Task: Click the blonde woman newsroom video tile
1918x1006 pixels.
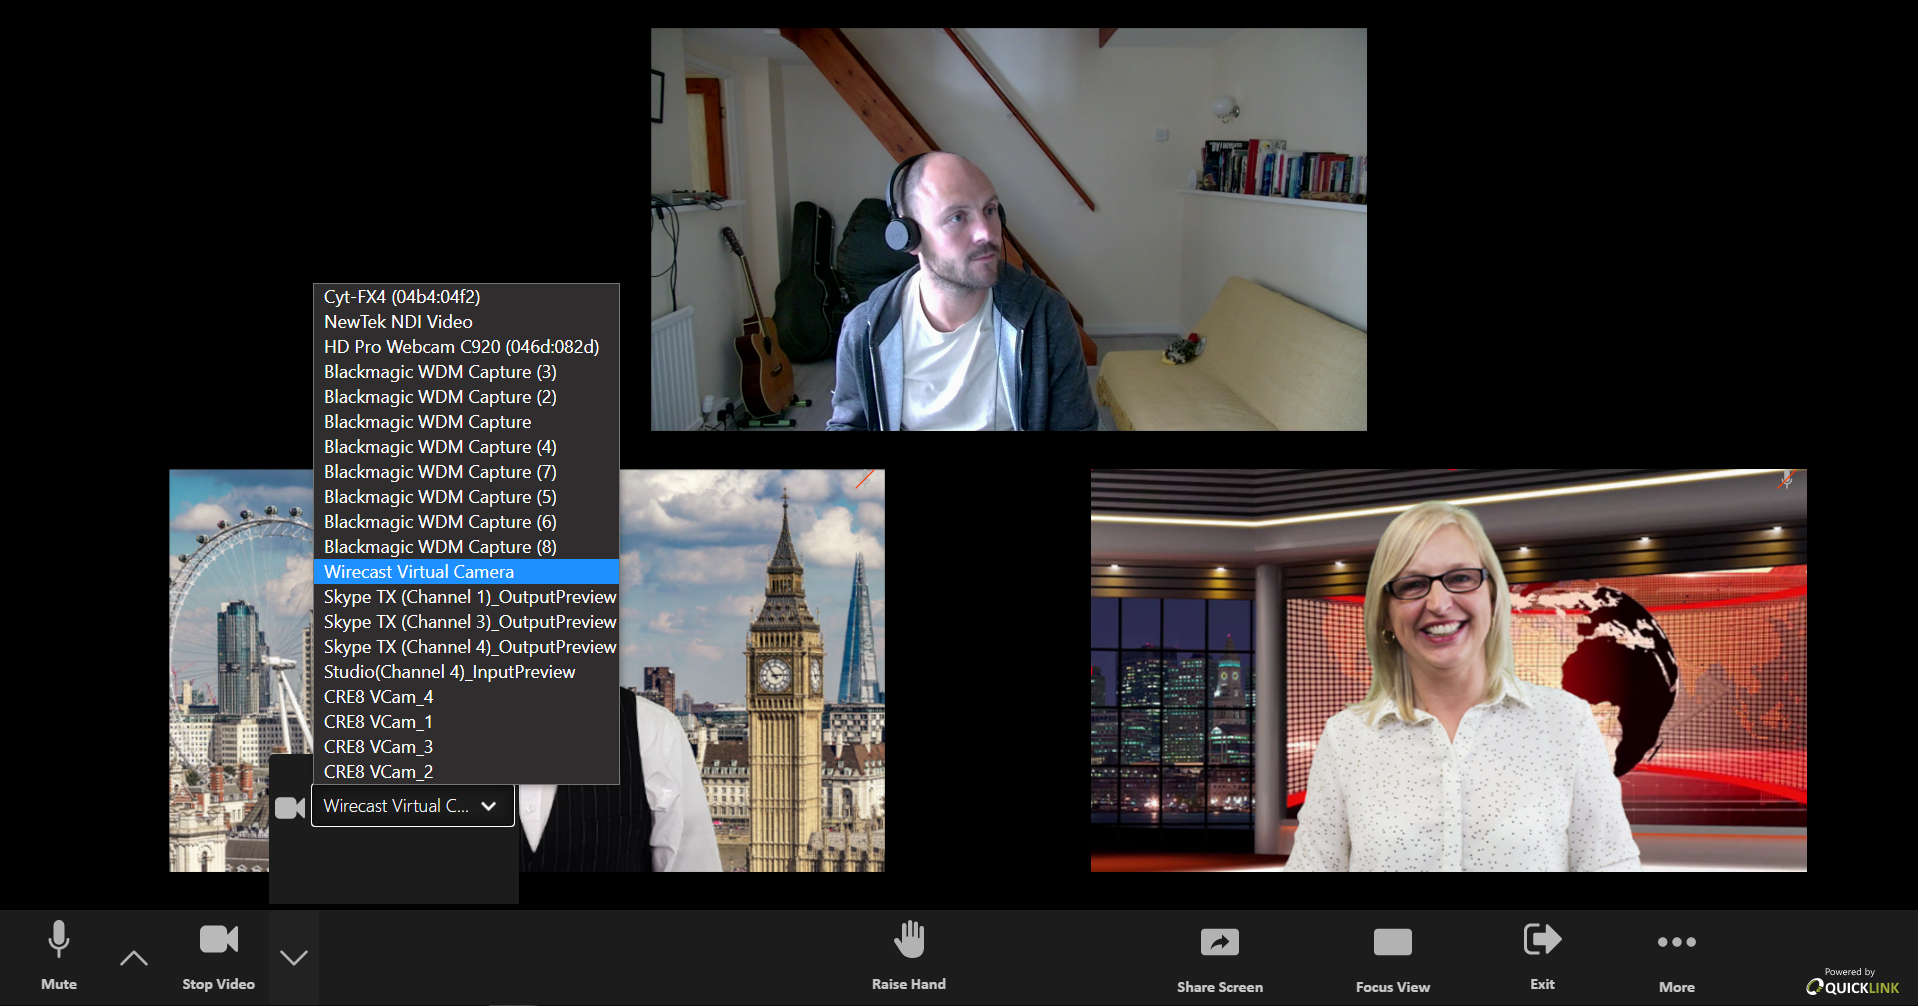Action: click(1449, 671)
